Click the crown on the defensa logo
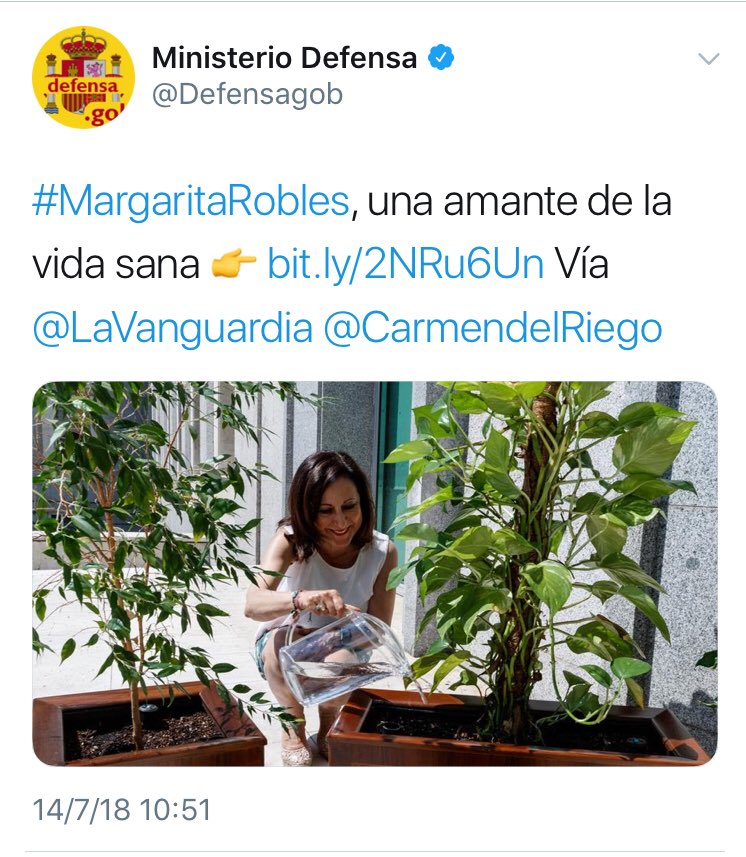The width and height of the screenshot is (746, 857). point(83,44)
